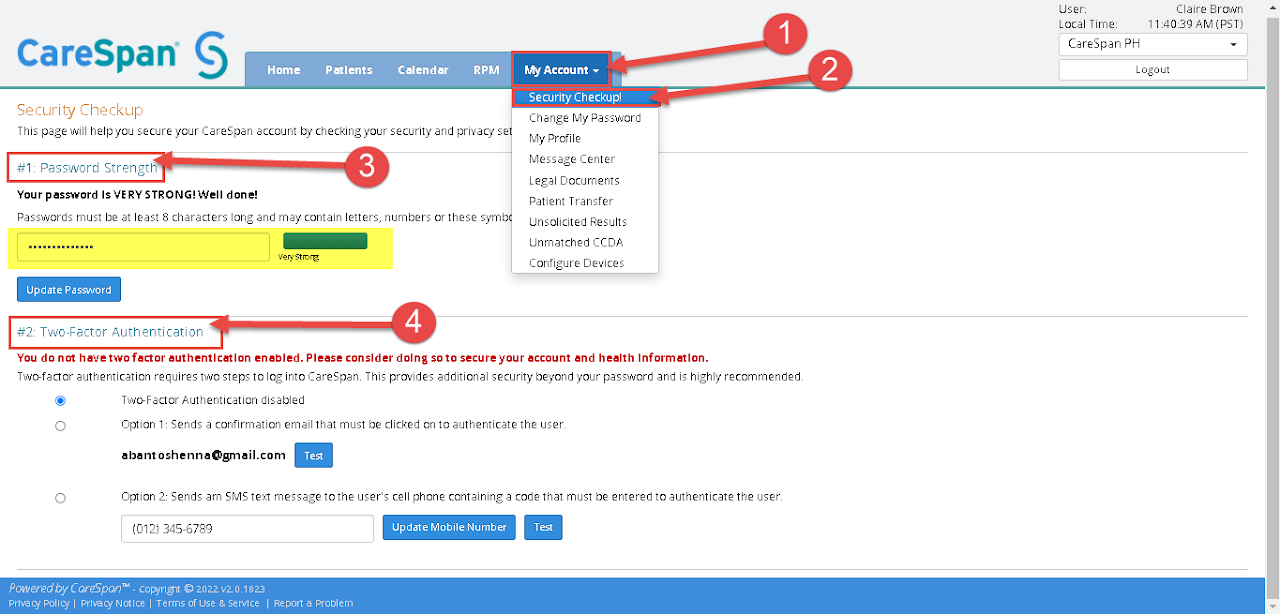This screenshot has height=614, width=1280.
Task: Open My Profile menu item
Action: [555, 139]
